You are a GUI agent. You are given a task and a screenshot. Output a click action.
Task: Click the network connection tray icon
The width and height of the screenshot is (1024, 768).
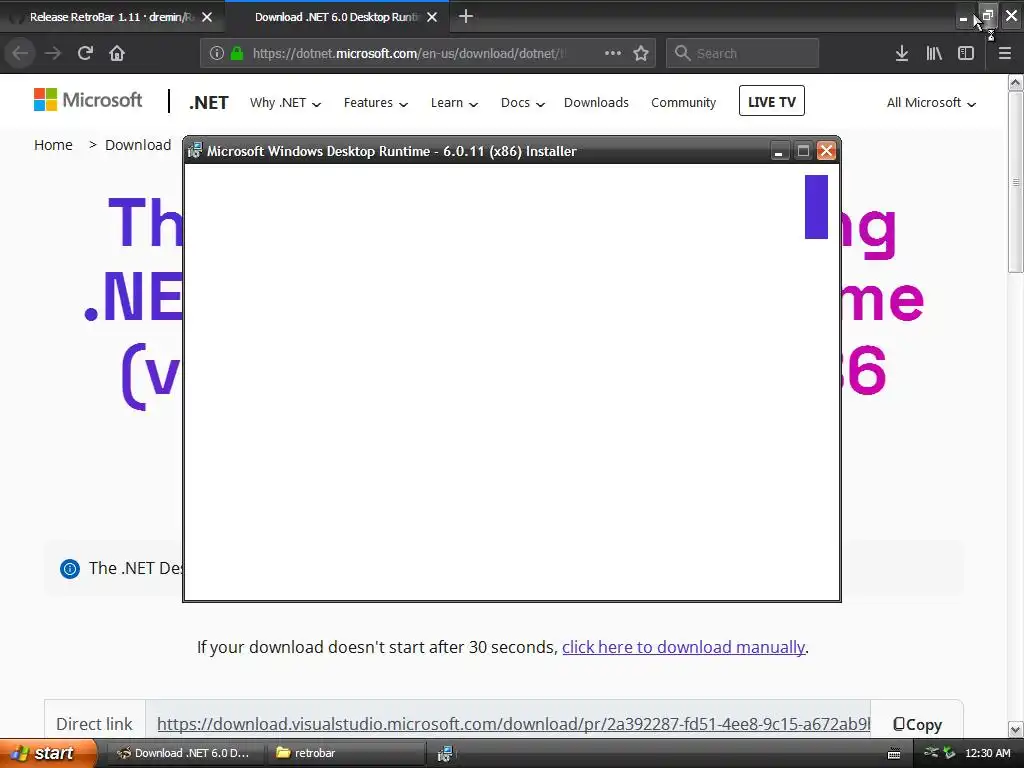coord(931,752)
